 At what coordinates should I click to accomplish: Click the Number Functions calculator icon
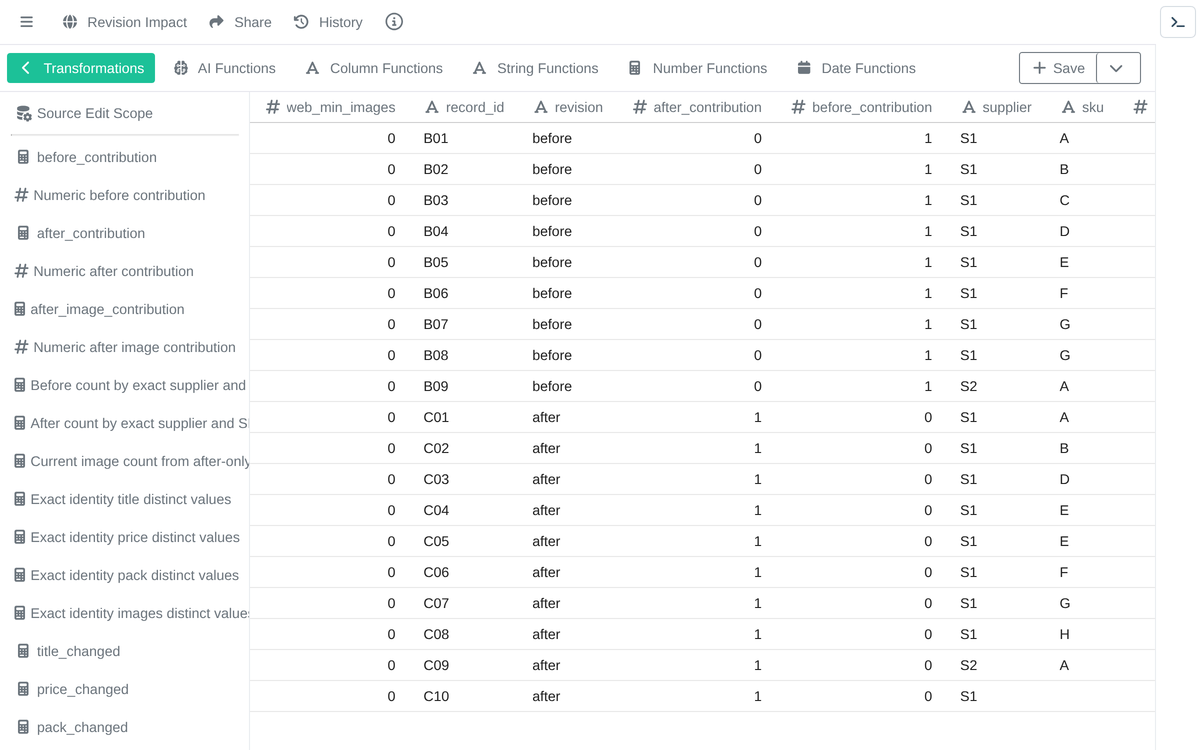635,68
